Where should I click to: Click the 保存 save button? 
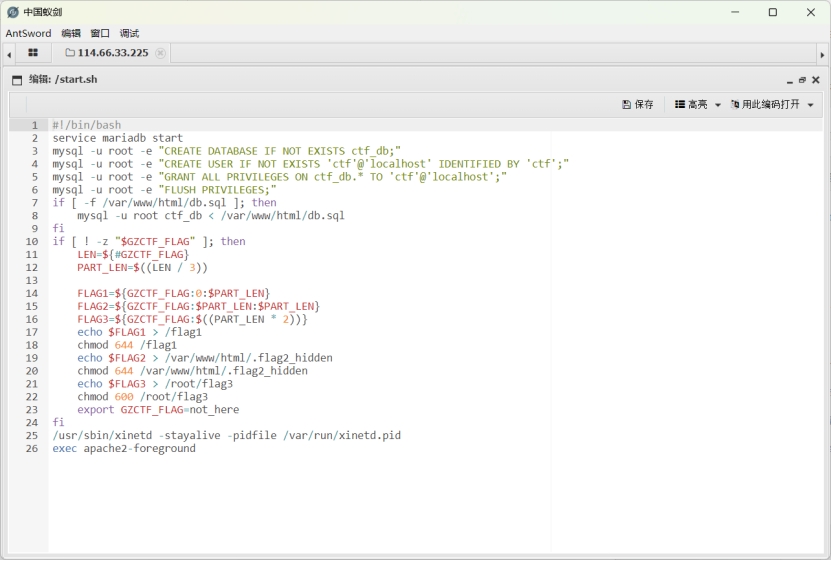pyautogui.click(x=638, y=105)
